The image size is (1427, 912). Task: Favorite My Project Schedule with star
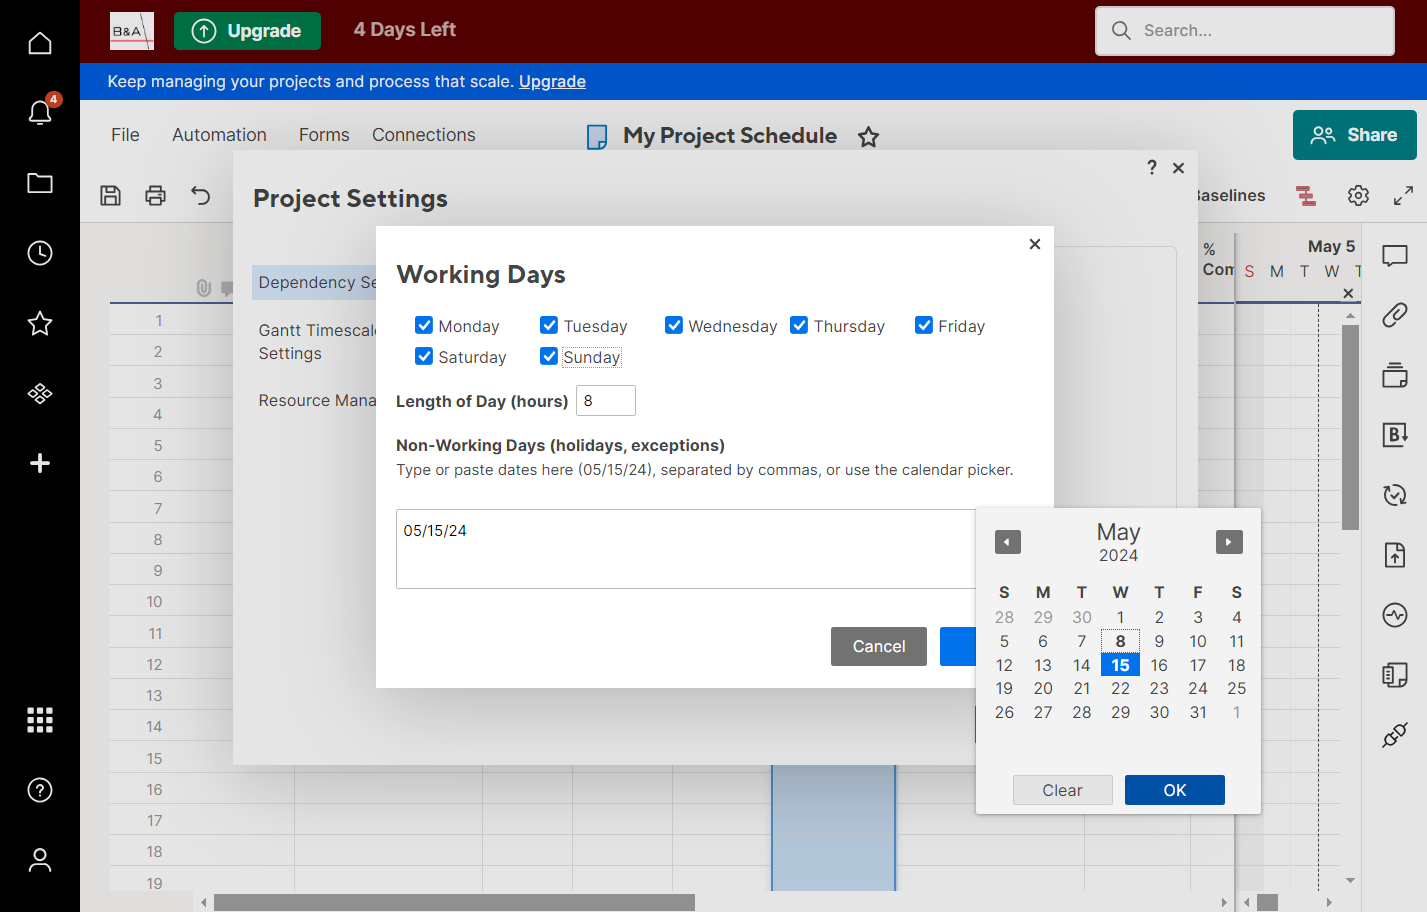click(868, 137)
